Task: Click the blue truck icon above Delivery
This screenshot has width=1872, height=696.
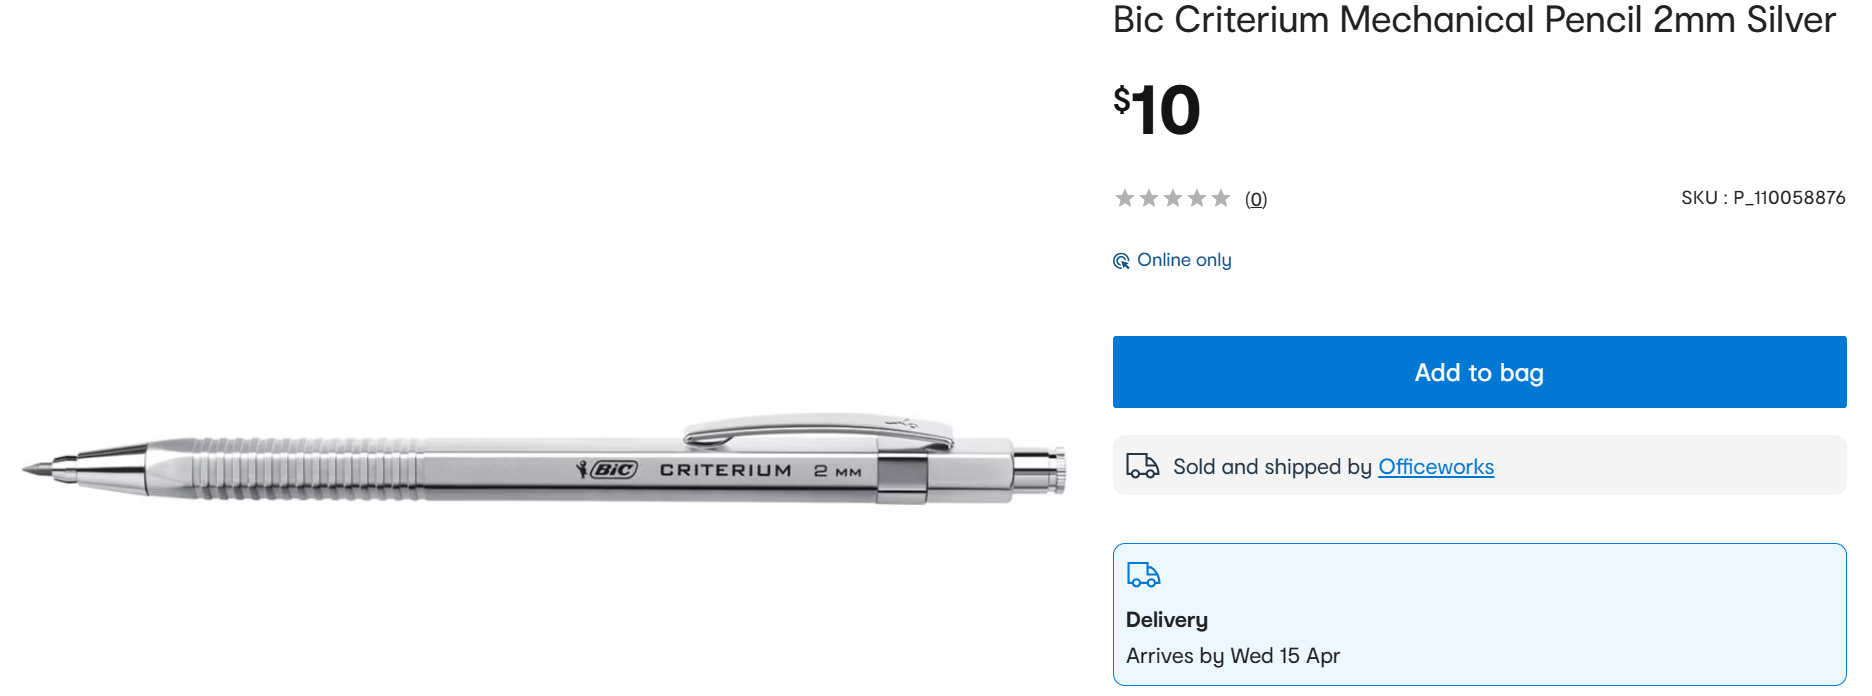Action: [1143, 575]
